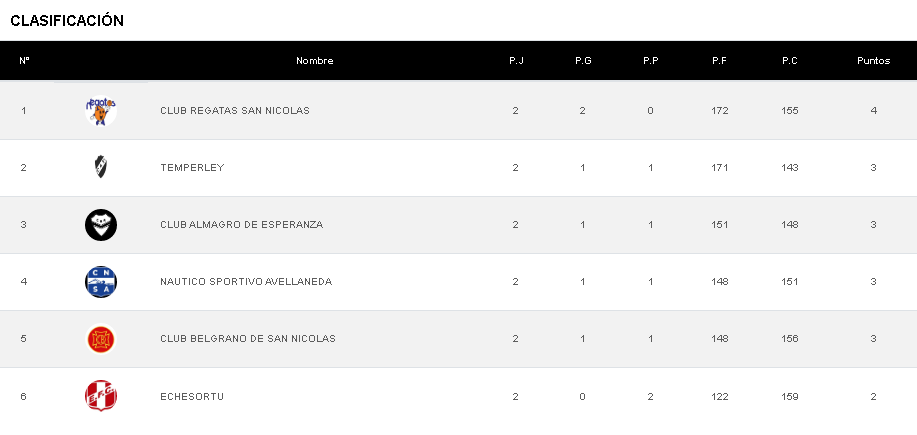Click the P.F column header
Viewport: 917px width, 435px height.
click(719, 61)
